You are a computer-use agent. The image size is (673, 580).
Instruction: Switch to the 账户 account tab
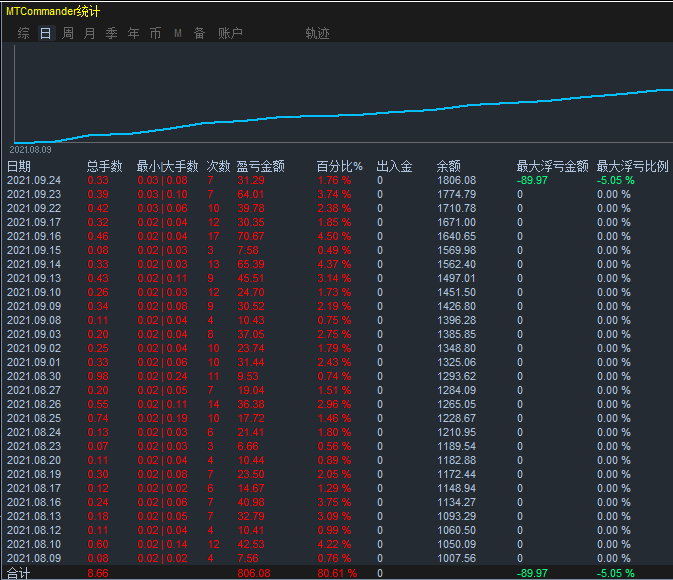[230, 33]
